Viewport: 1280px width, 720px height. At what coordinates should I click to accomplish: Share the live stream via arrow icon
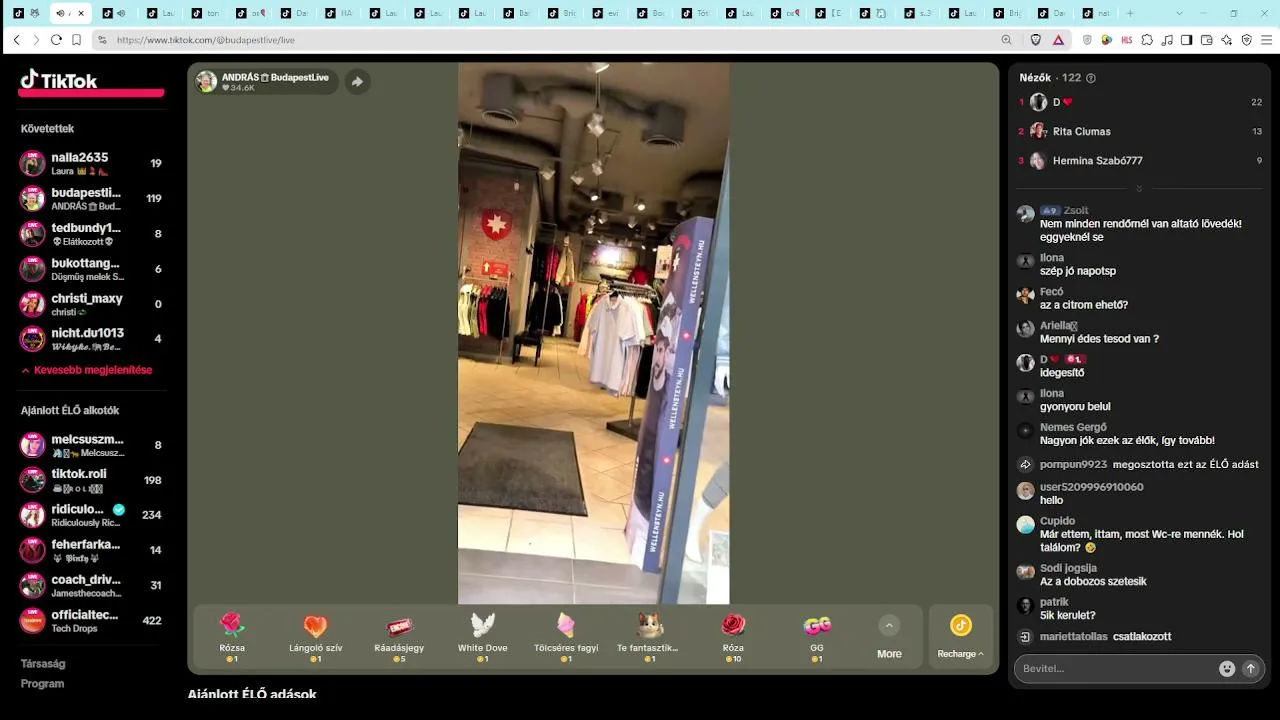click(357, 82)
